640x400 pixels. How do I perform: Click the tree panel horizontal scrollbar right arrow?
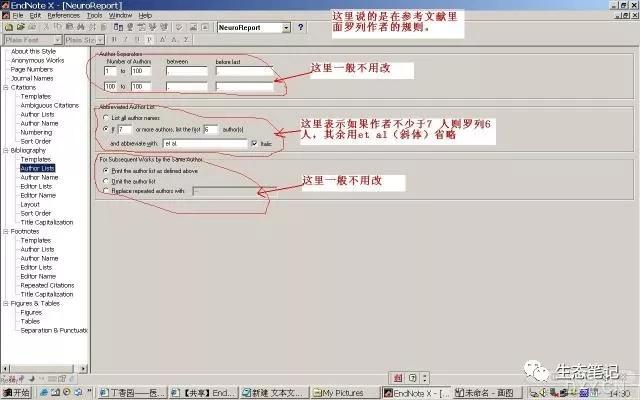pos(83,369)
